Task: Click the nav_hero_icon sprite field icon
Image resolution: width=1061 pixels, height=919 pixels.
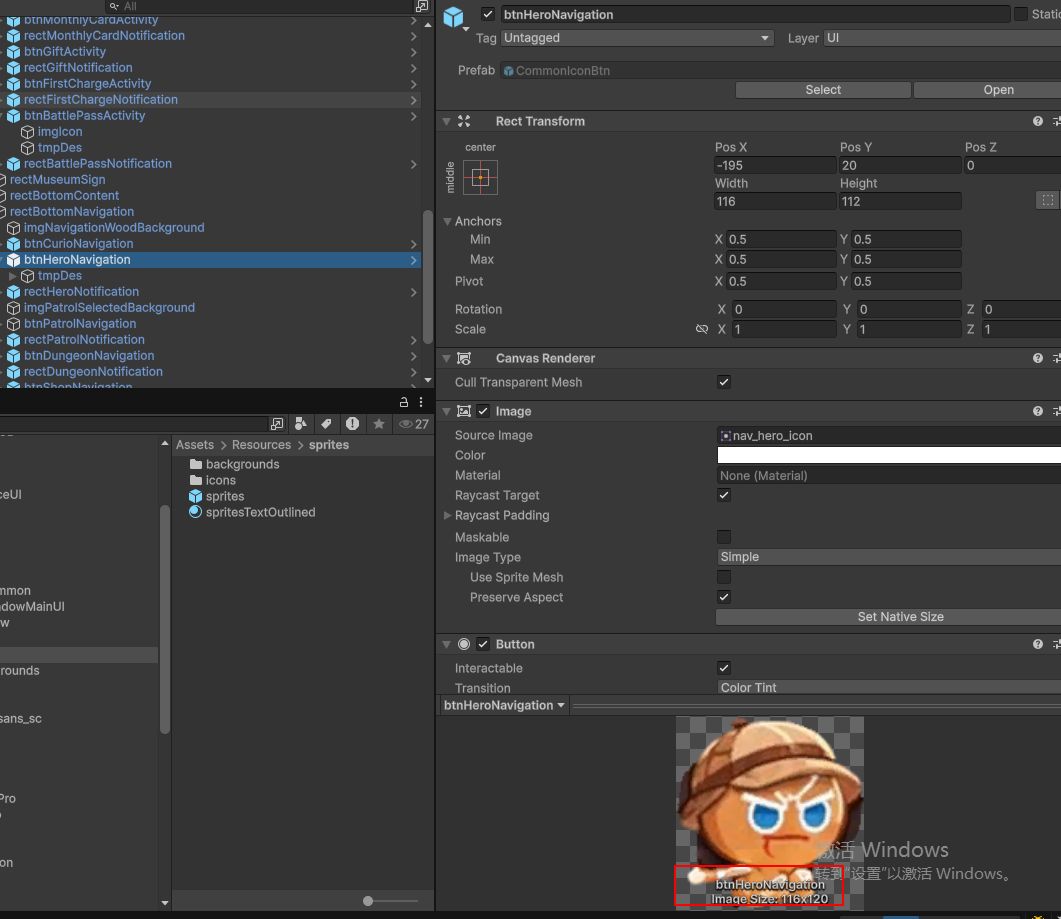Action: click(x=725, y=436)
